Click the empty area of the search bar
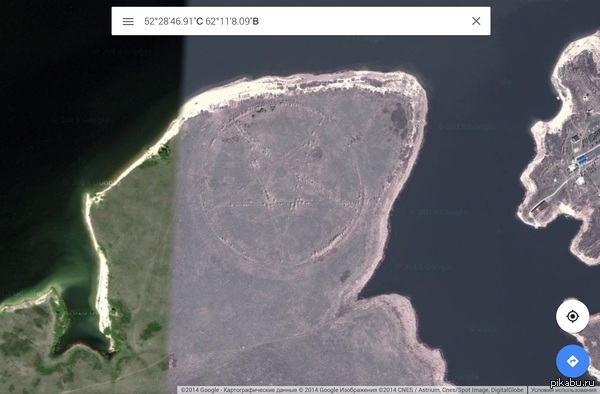 coord(364,21)
